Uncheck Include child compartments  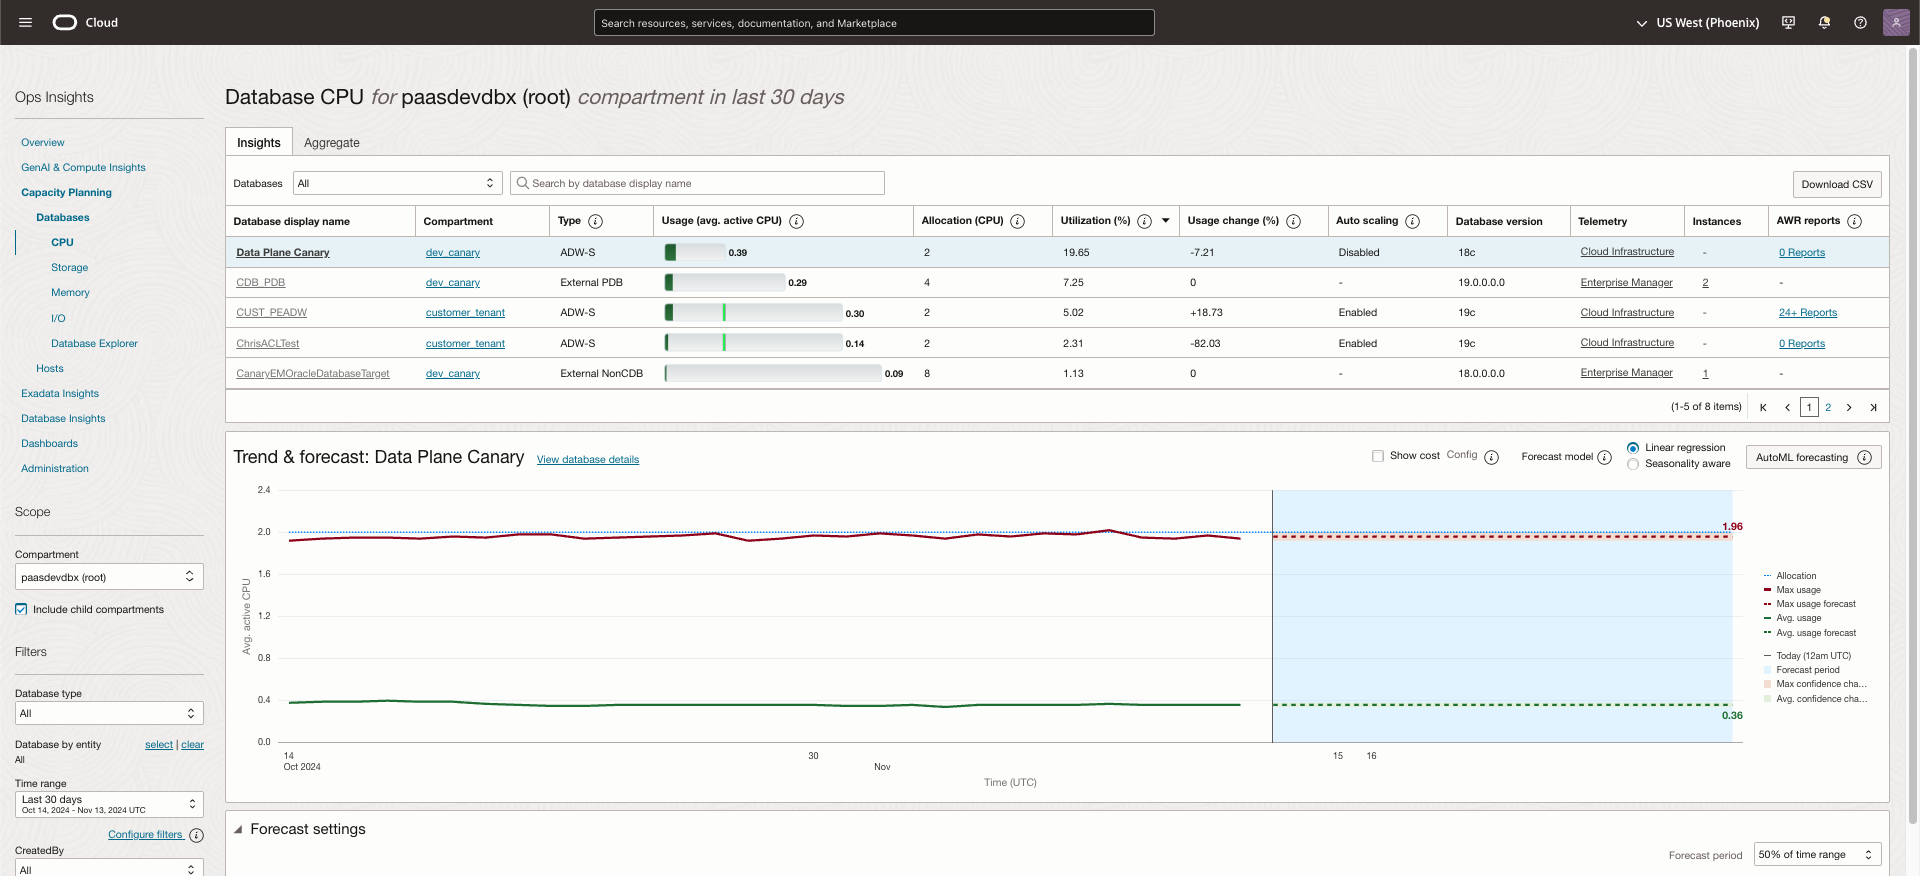[x=21, y=609]
